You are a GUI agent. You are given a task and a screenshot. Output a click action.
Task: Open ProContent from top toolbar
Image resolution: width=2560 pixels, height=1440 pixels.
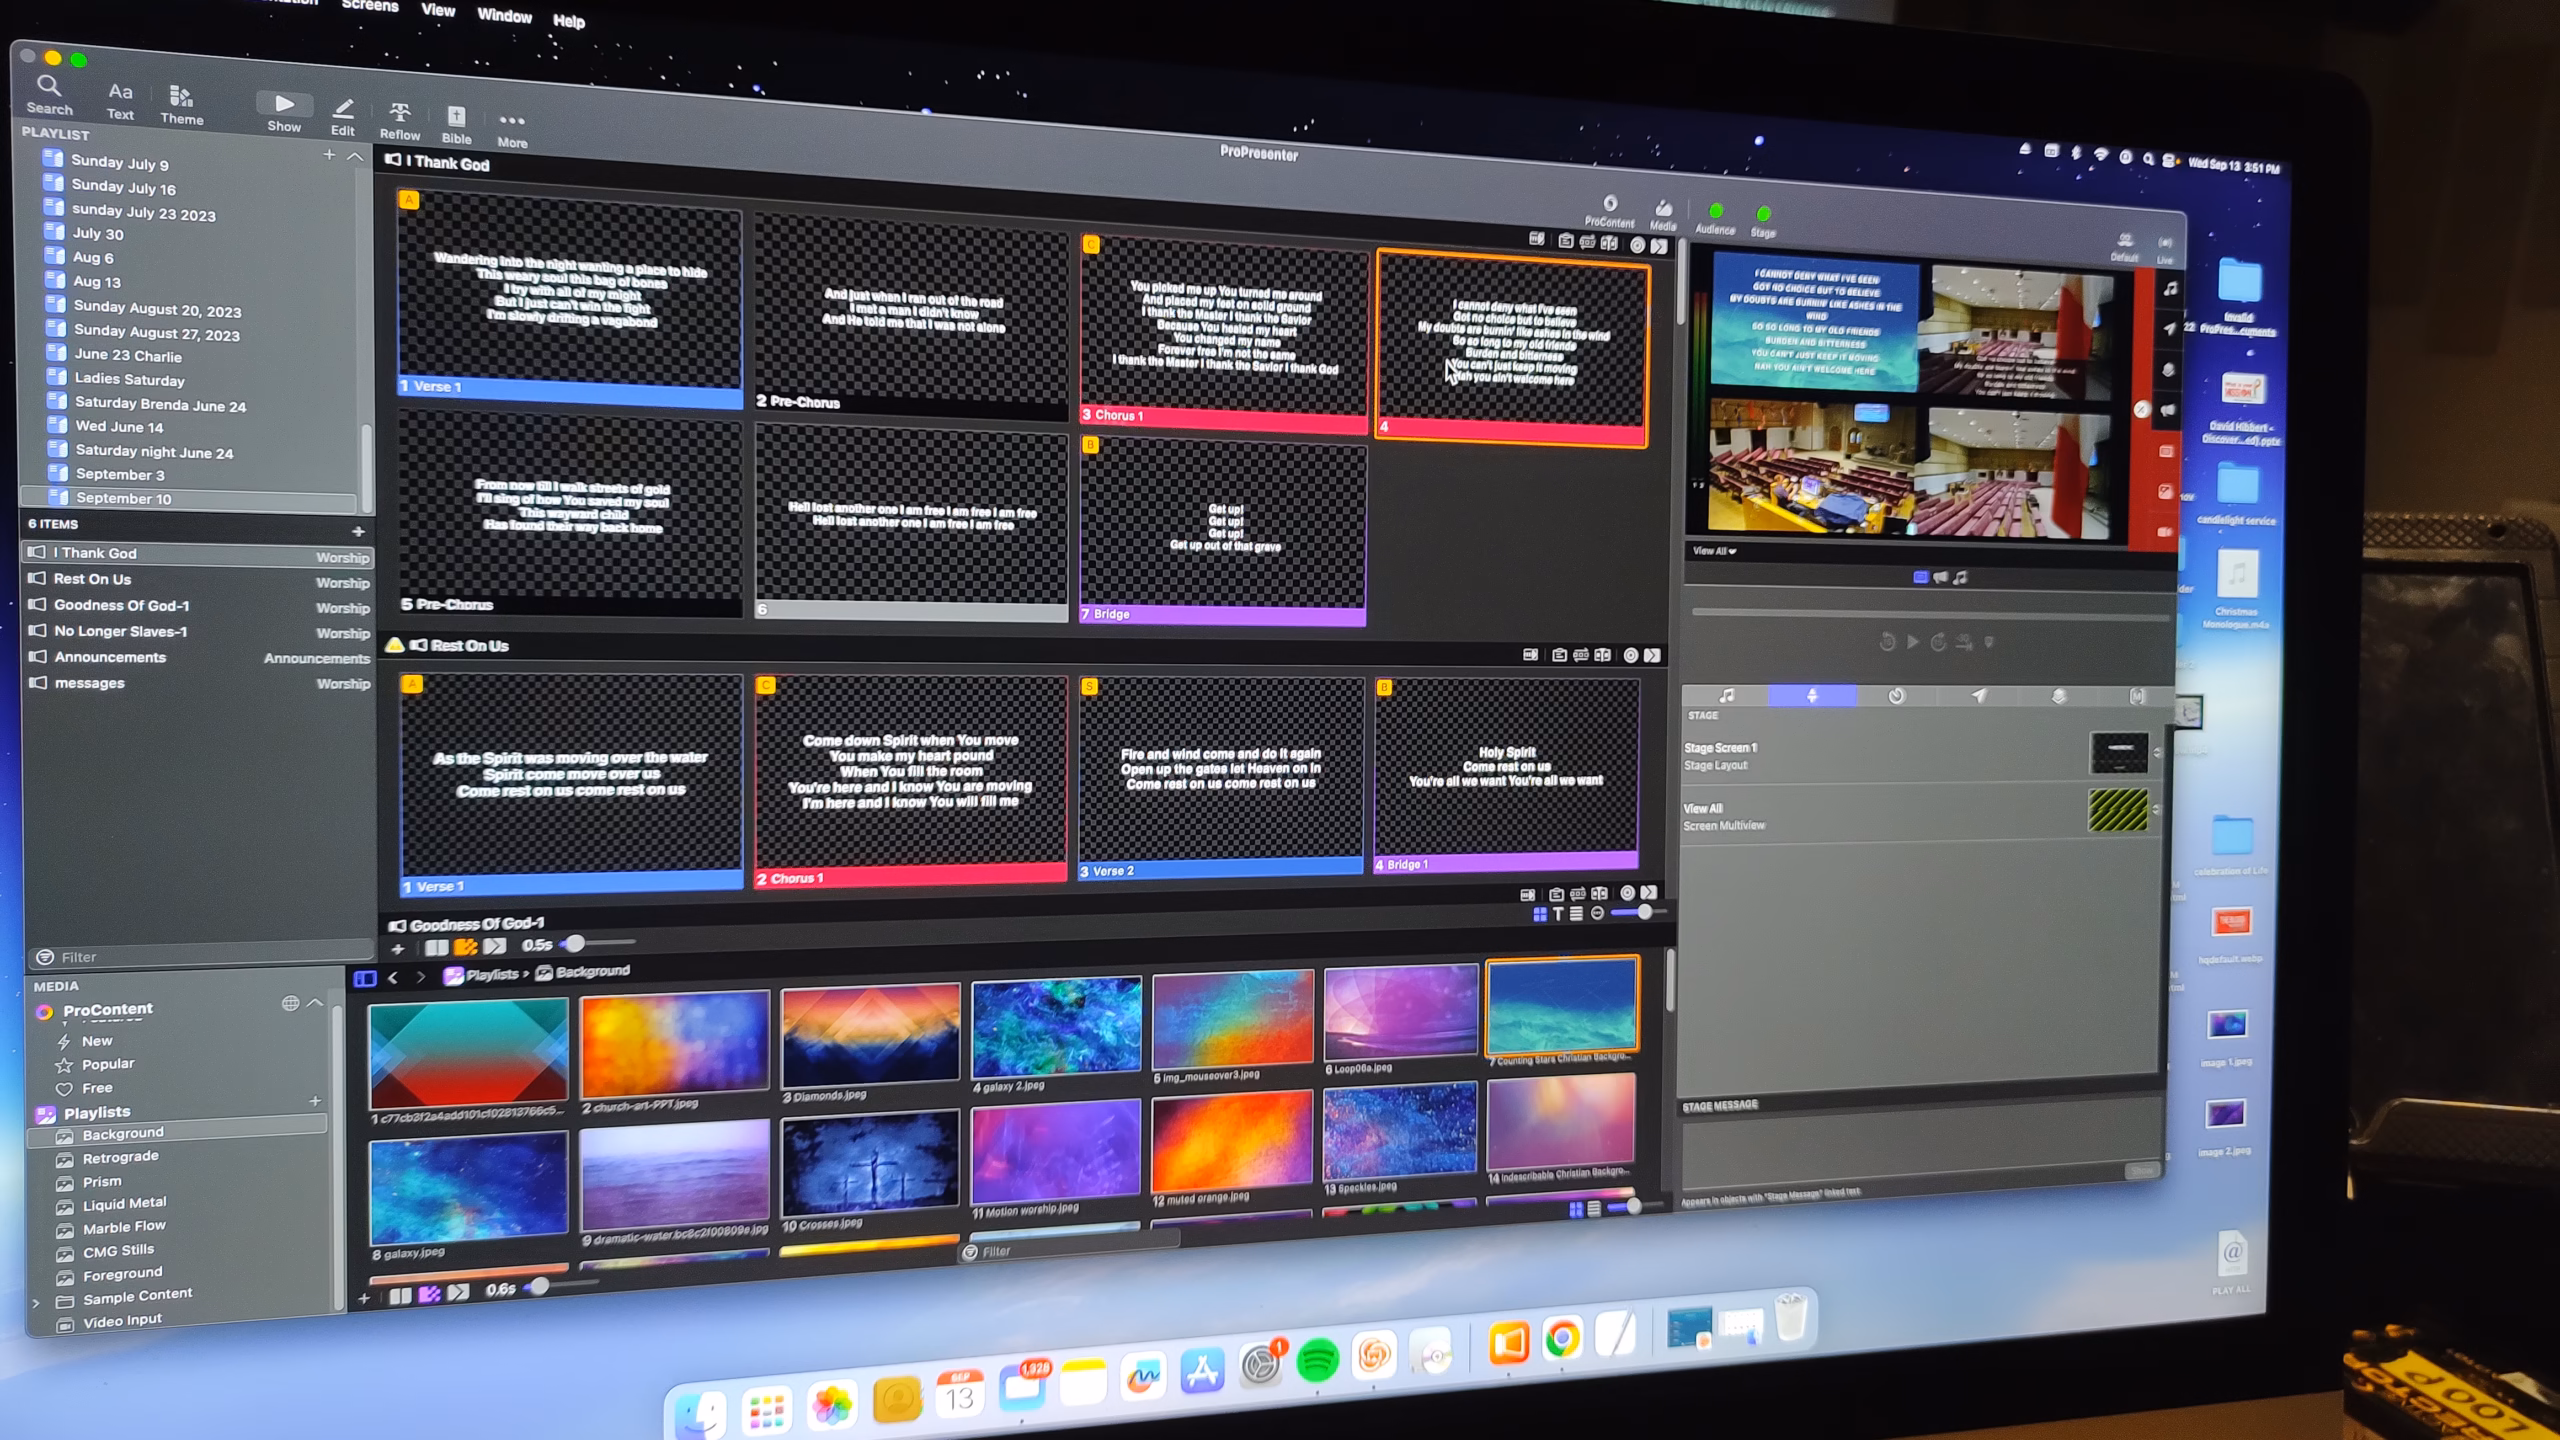click(x=1609, y=212)
